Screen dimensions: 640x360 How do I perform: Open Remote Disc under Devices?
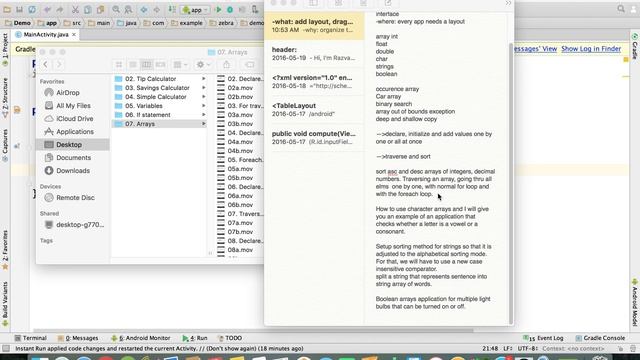tap(75, 198)
